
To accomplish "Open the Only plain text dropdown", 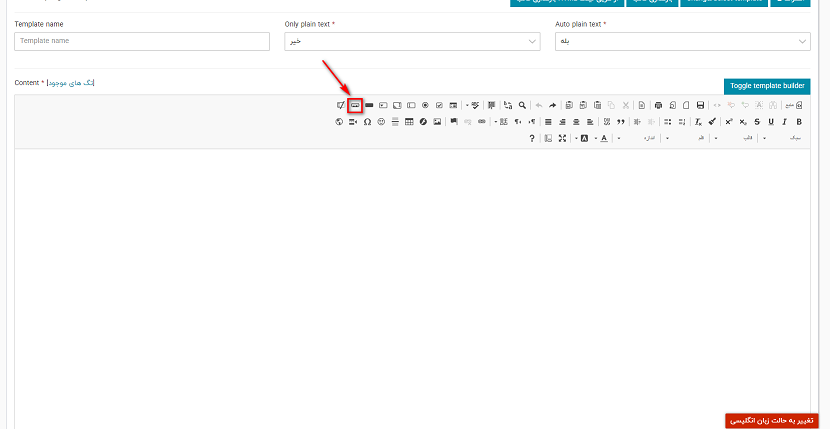I will coord(412,41).
